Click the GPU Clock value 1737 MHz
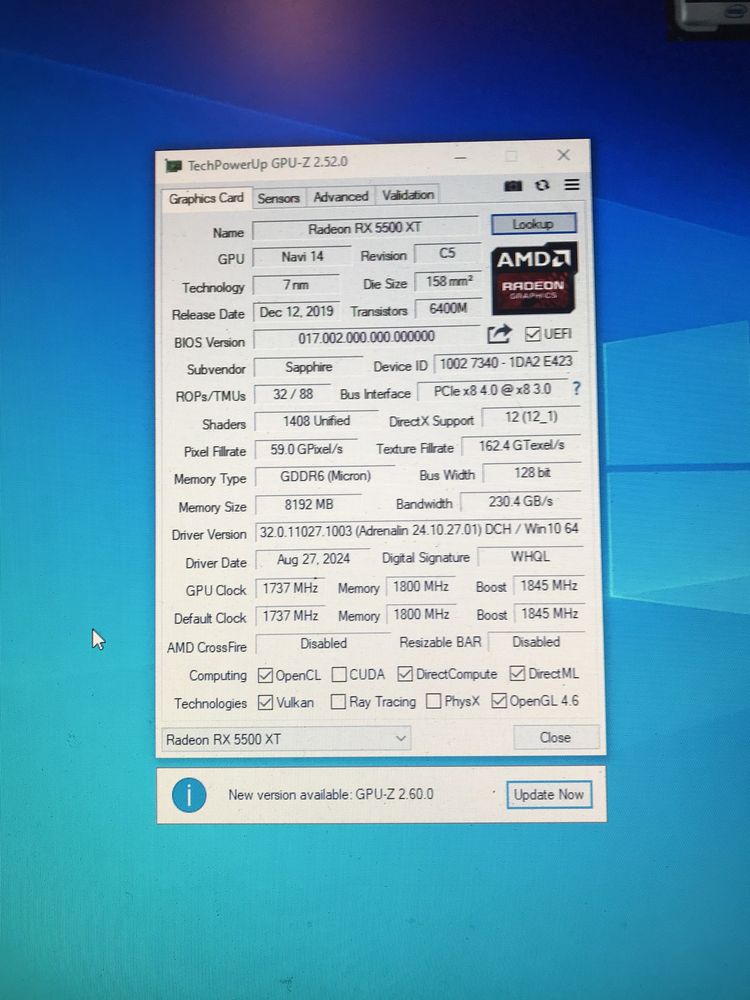Image resolution: width=750 pixels, height=1000 pixels. [290, 587]
